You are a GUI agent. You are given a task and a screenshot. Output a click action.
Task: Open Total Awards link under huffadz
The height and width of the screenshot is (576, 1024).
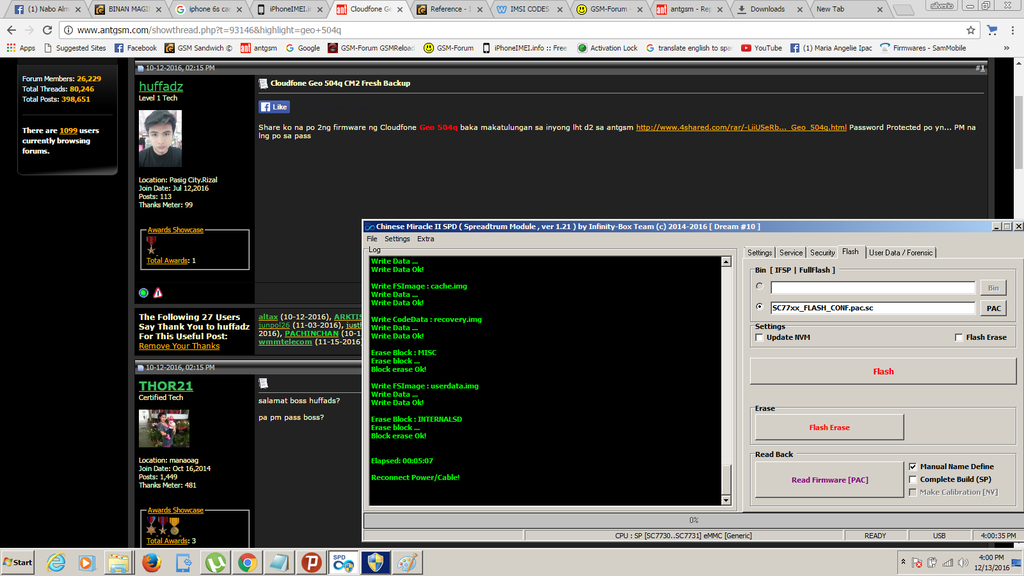pos(167,261)
